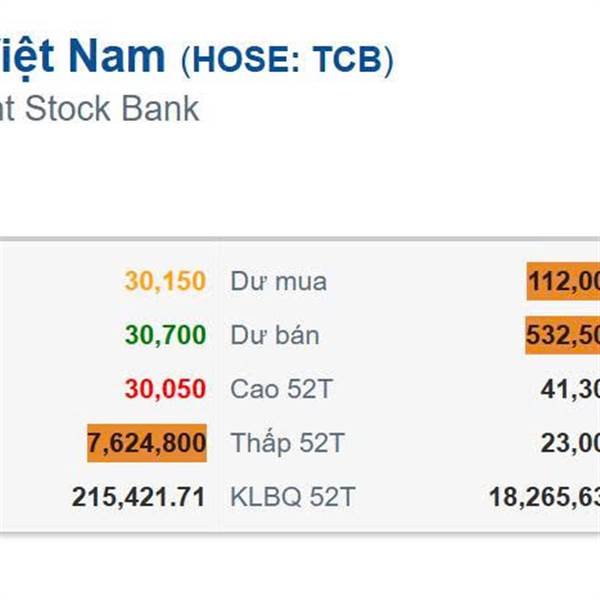Click the word 'Bank' in the subtitle
This screenshot has width=600, height=600.
(x=172, y=108)
